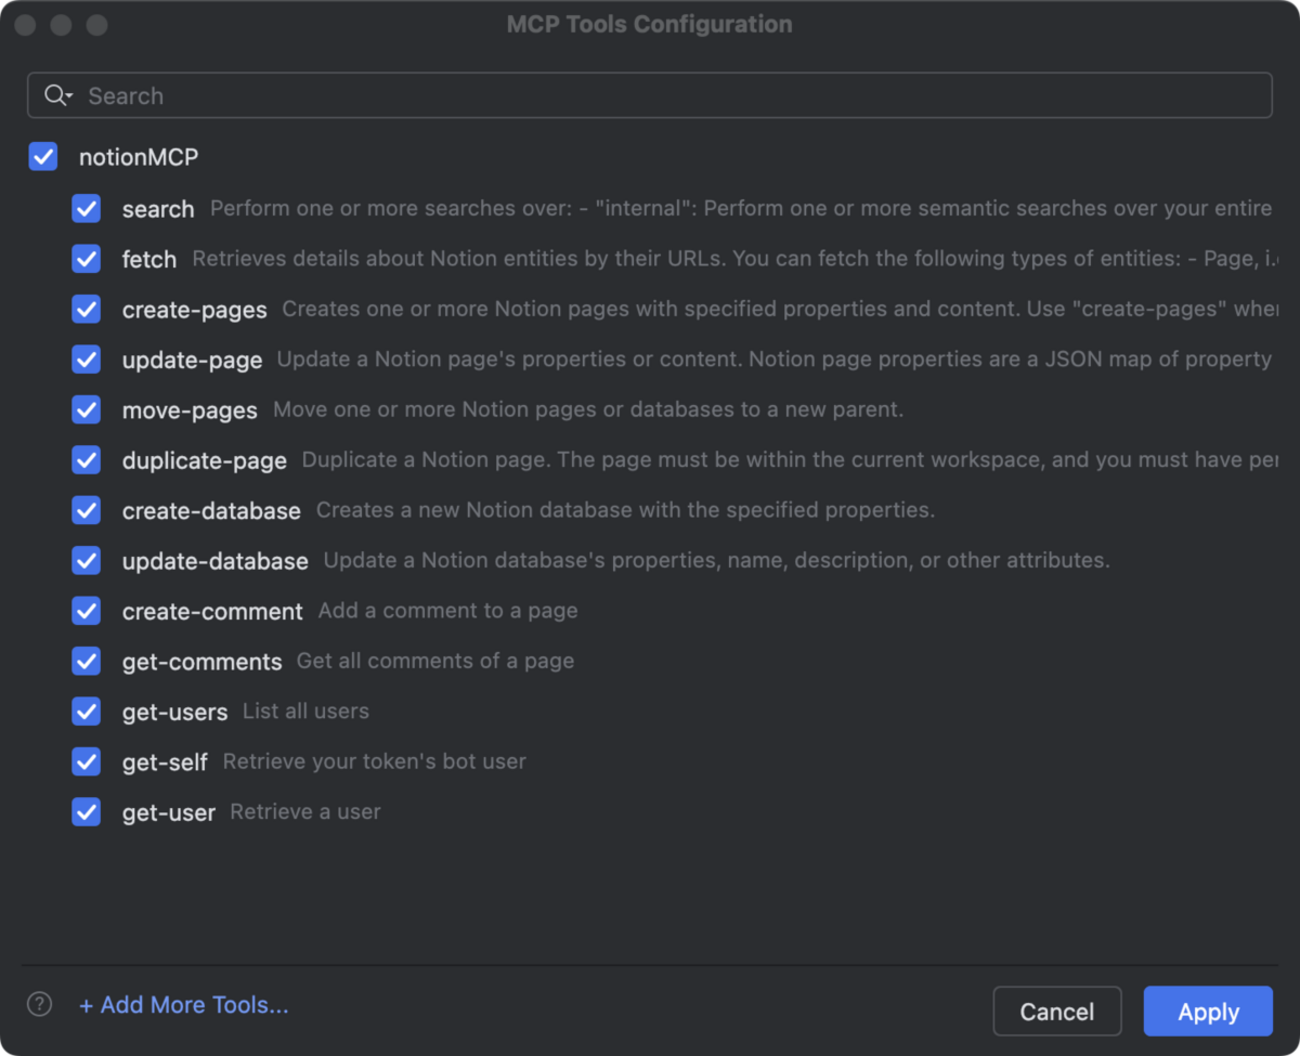Click 'Add a comment to a page' description

[x=448, y=610]
